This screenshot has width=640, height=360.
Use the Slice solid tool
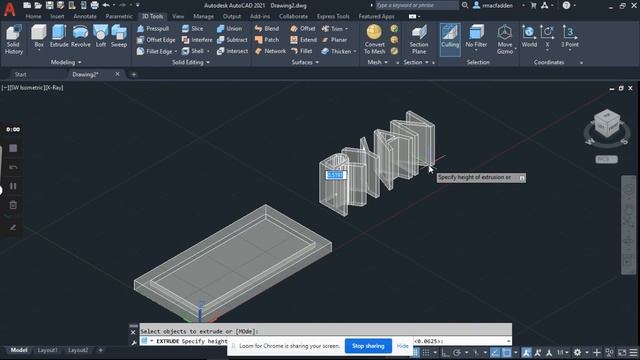(x=193, y=29)
